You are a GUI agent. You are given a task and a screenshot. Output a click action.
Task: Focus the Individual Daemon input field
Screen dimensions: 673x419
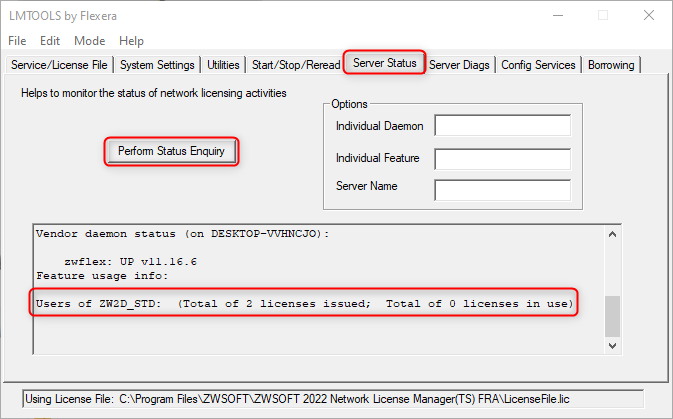(503, 125)
